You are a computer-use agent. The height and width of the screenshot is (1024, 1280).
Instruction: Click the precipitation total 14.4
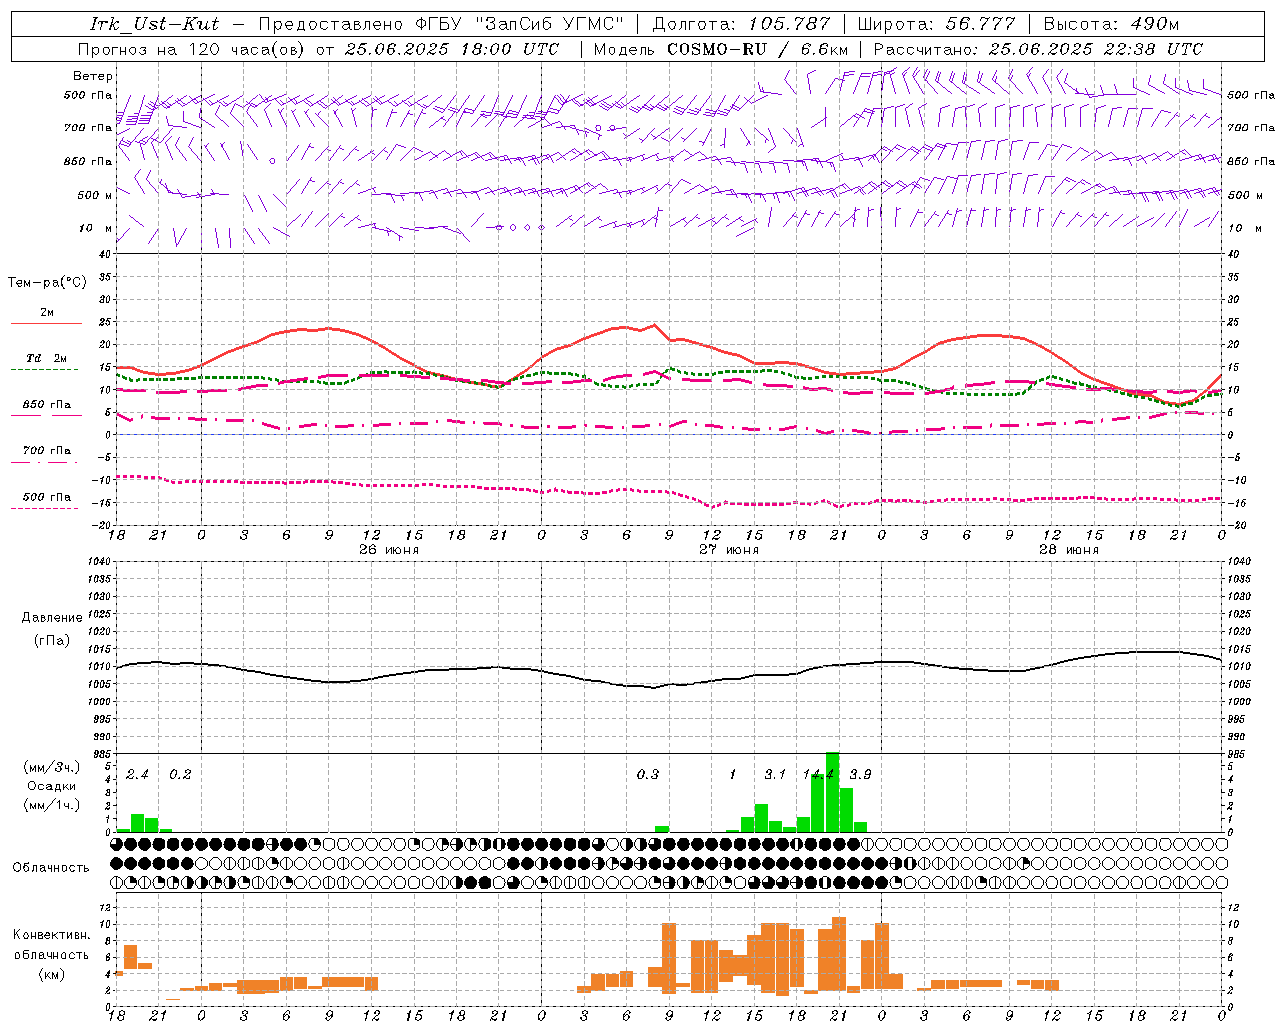(818, 774)
